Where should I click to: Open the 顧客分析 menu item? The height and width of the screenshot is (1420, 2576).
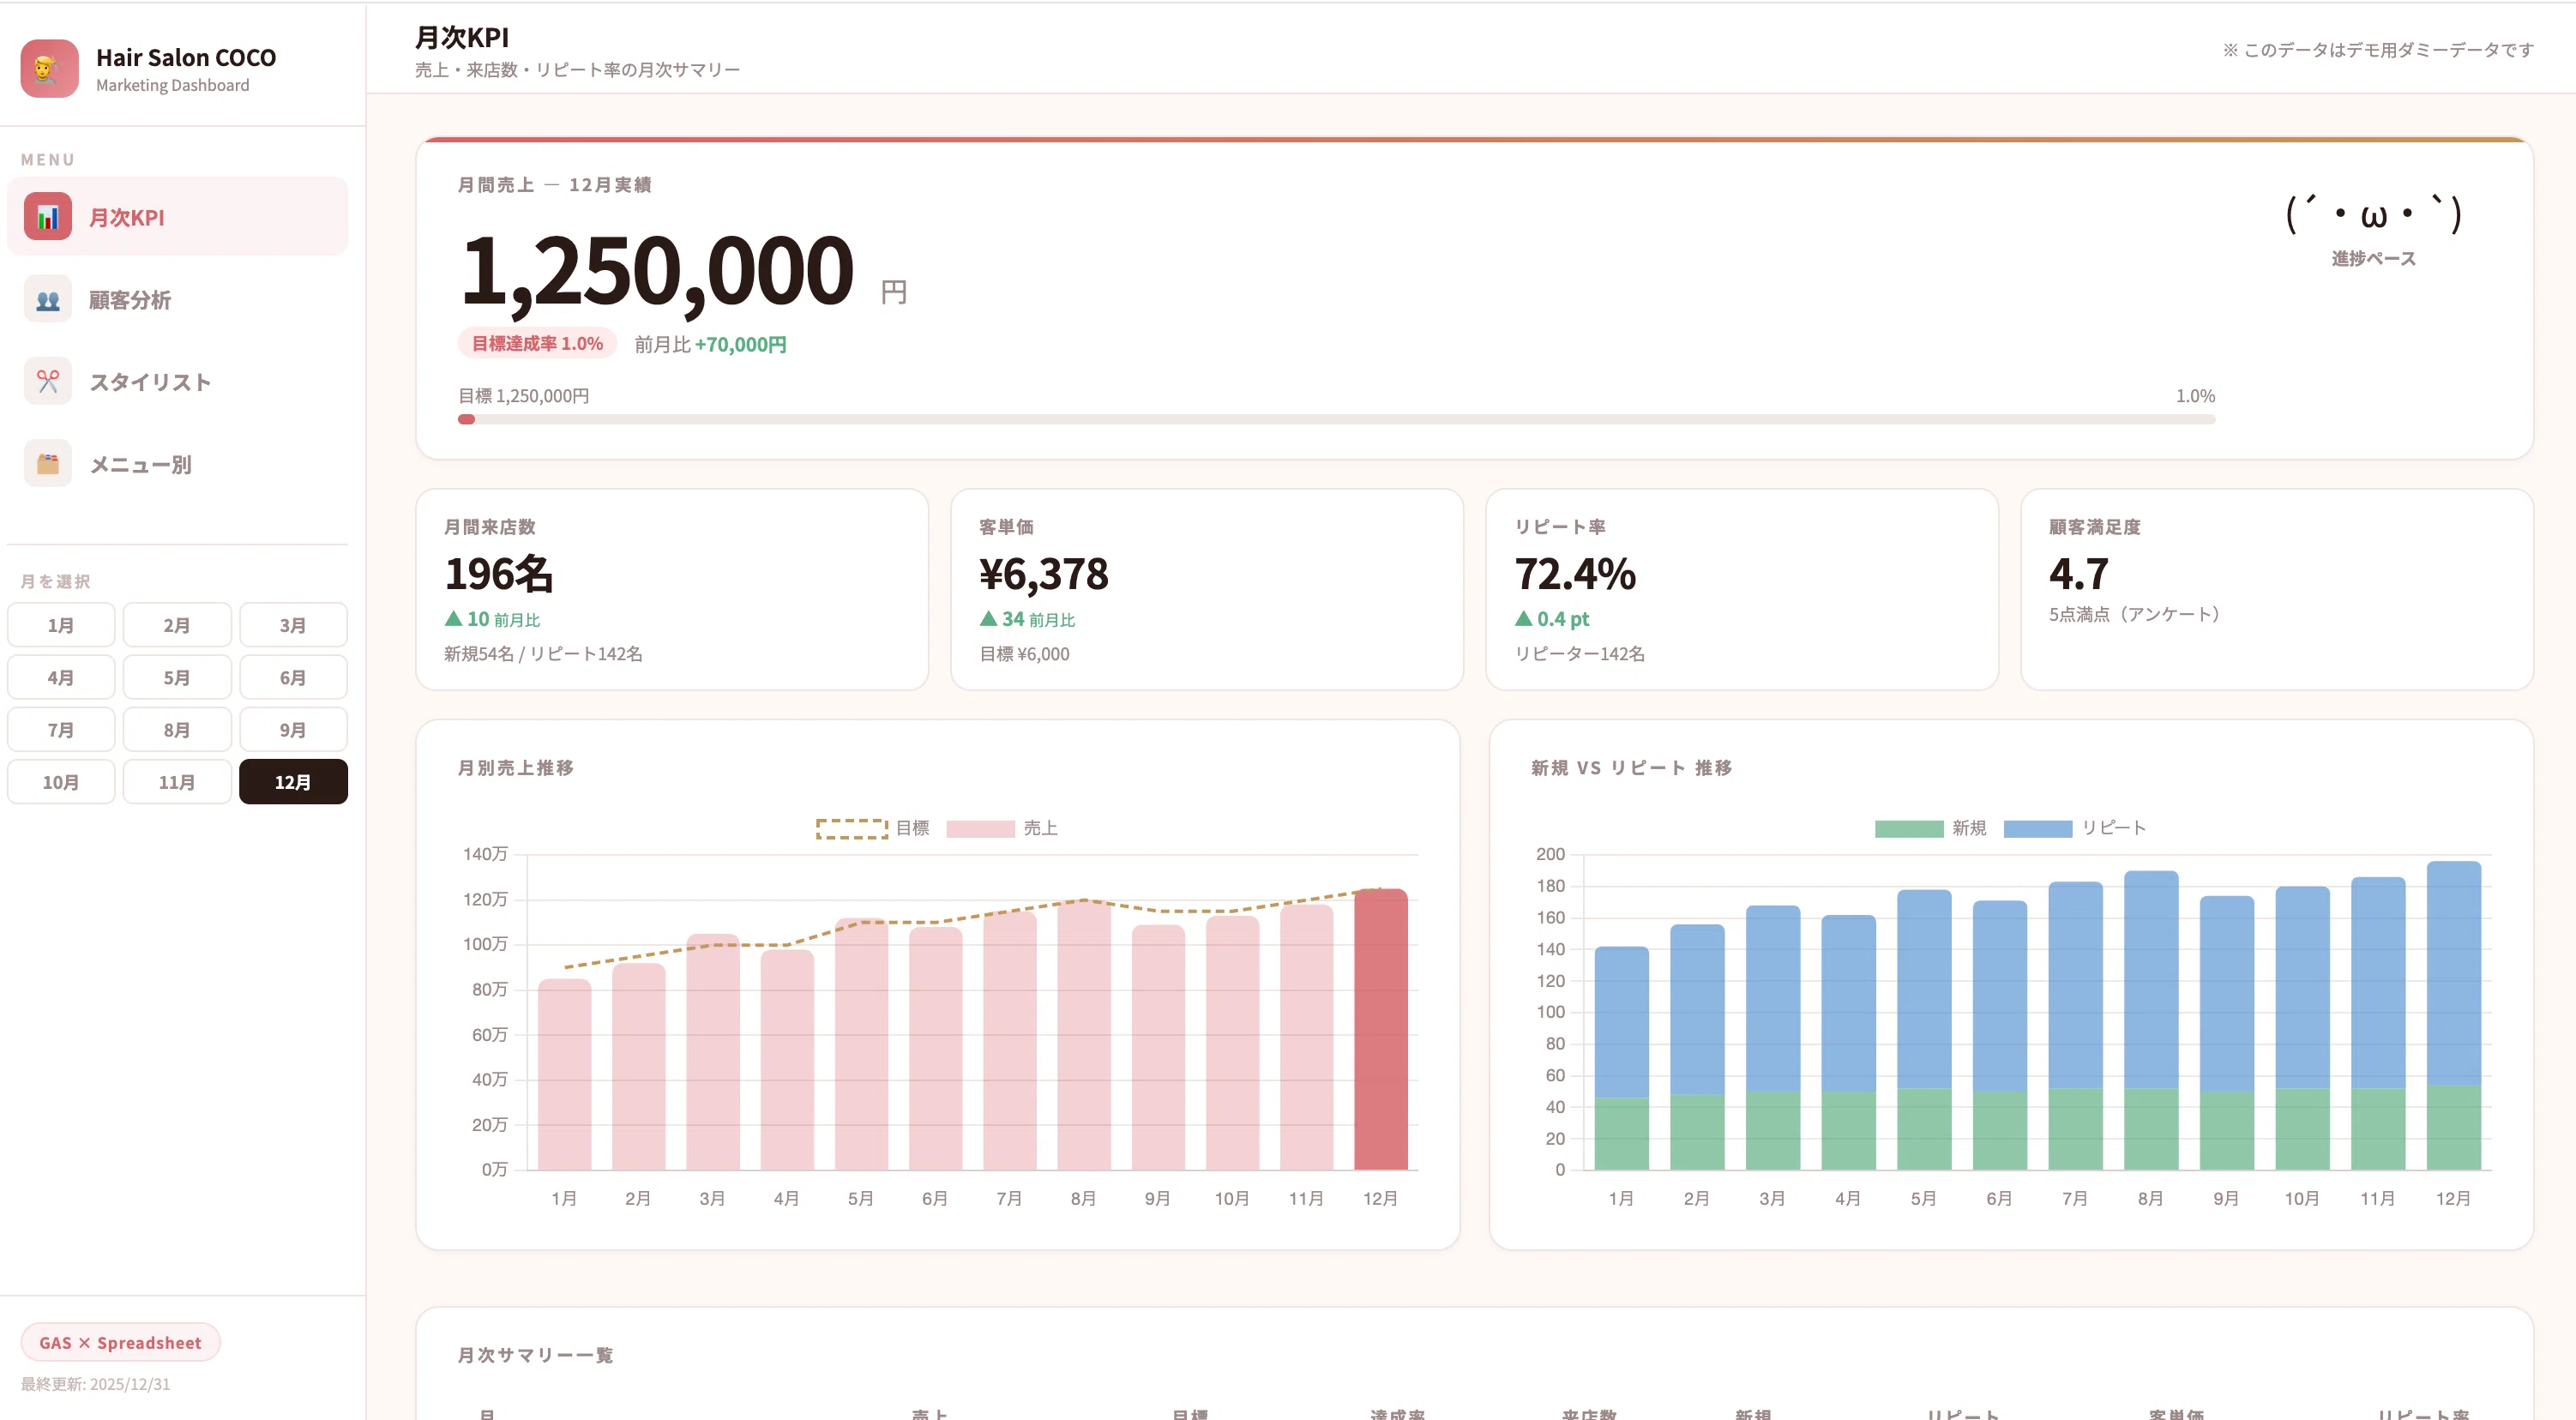pyautogui.click(x=177, y=299)
